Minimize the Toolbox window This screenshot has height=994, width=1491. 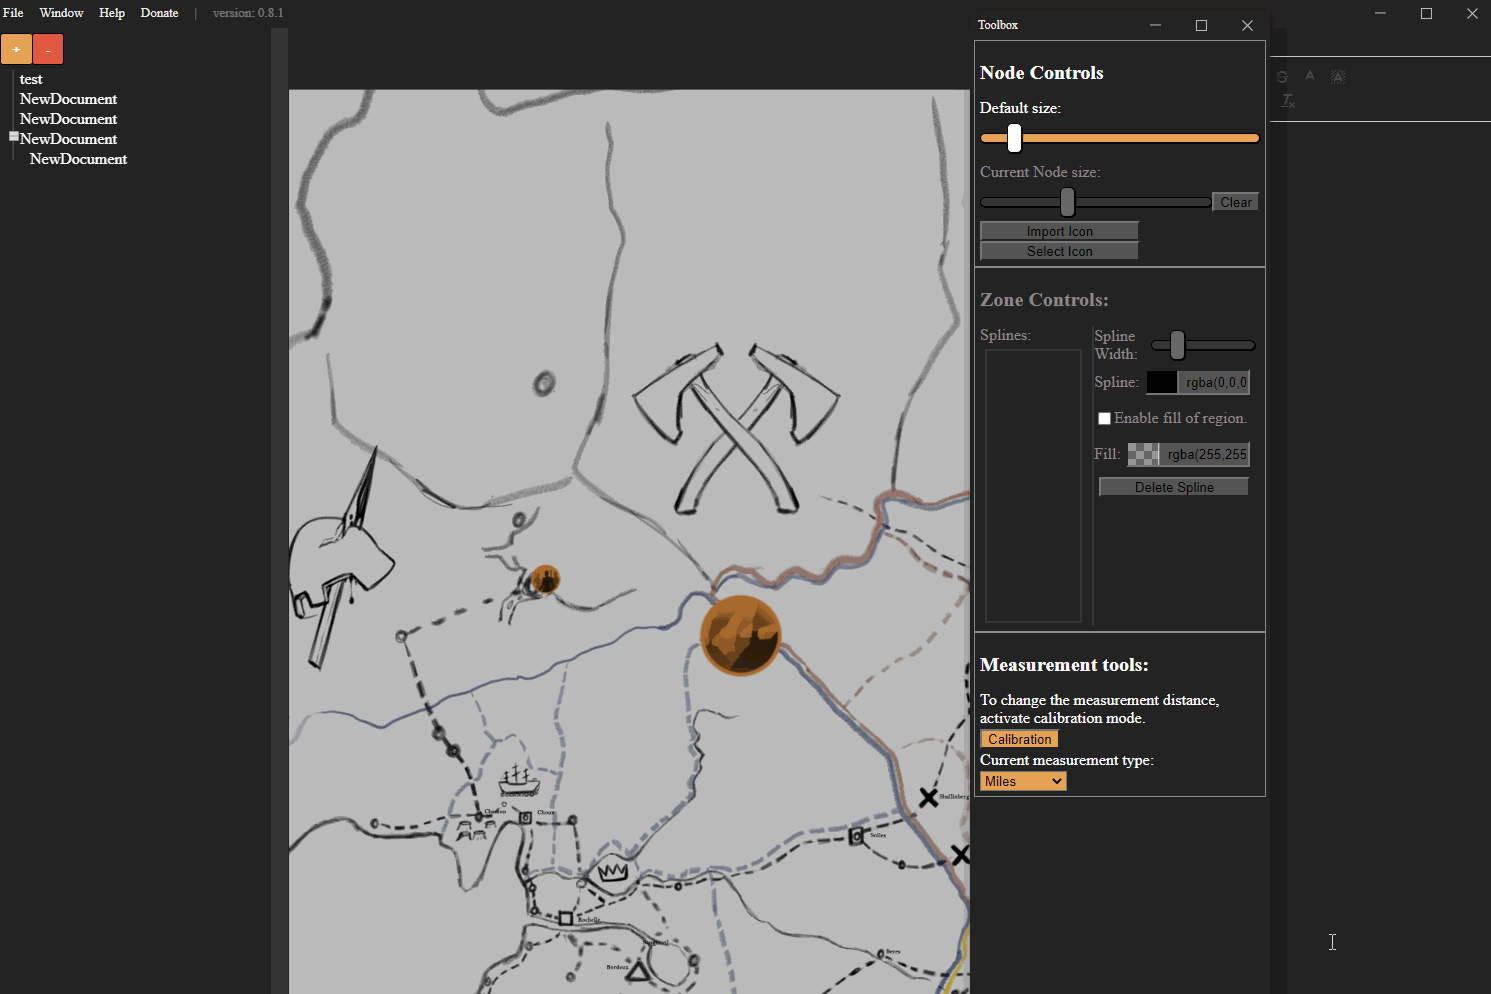(x=1155, y=25)
